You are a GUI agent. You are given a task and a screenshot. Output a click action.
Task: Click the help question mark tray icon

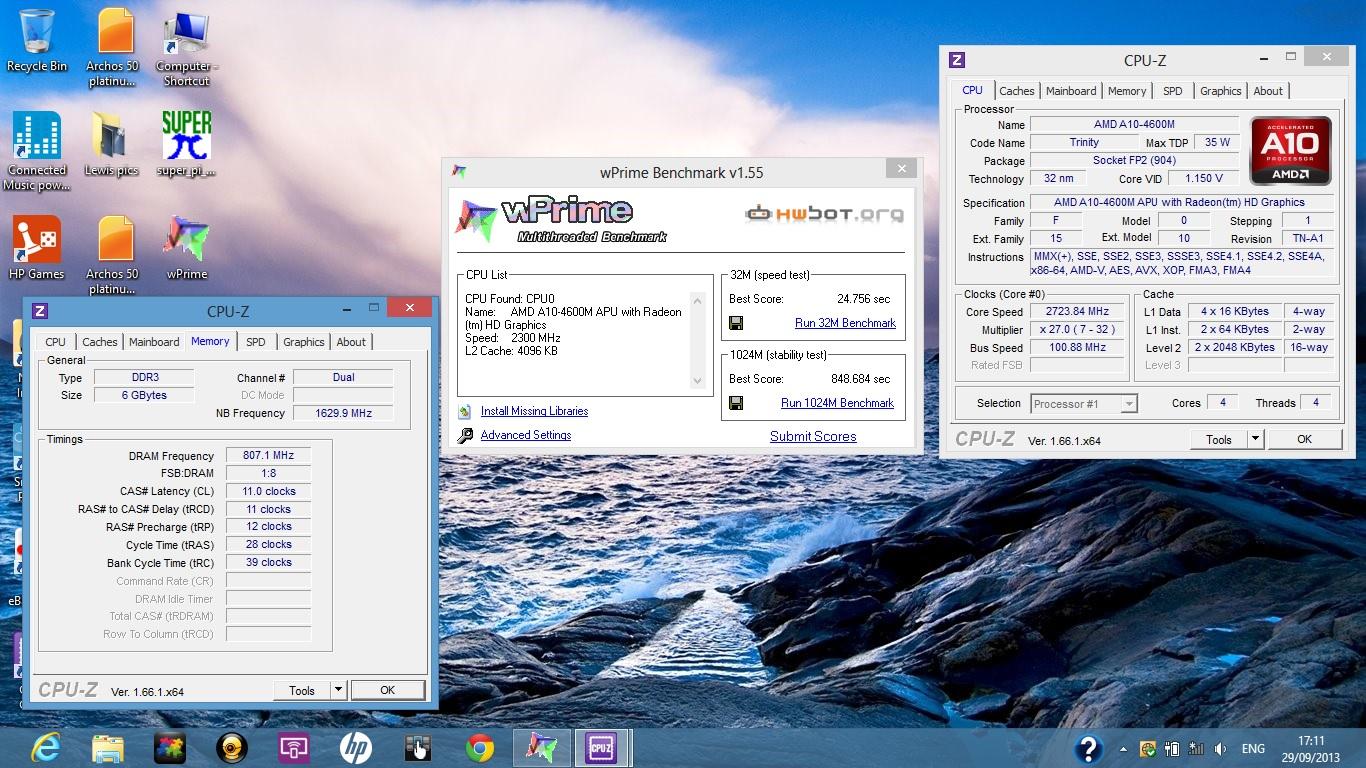1088,748
